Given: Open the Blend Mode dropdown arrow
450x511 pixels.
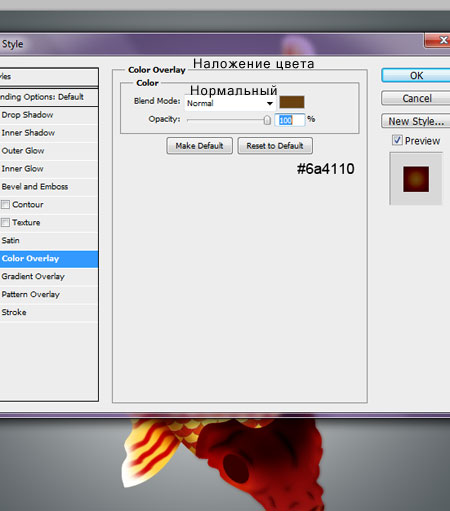Looking at the screenshot, I should [270, 103].
